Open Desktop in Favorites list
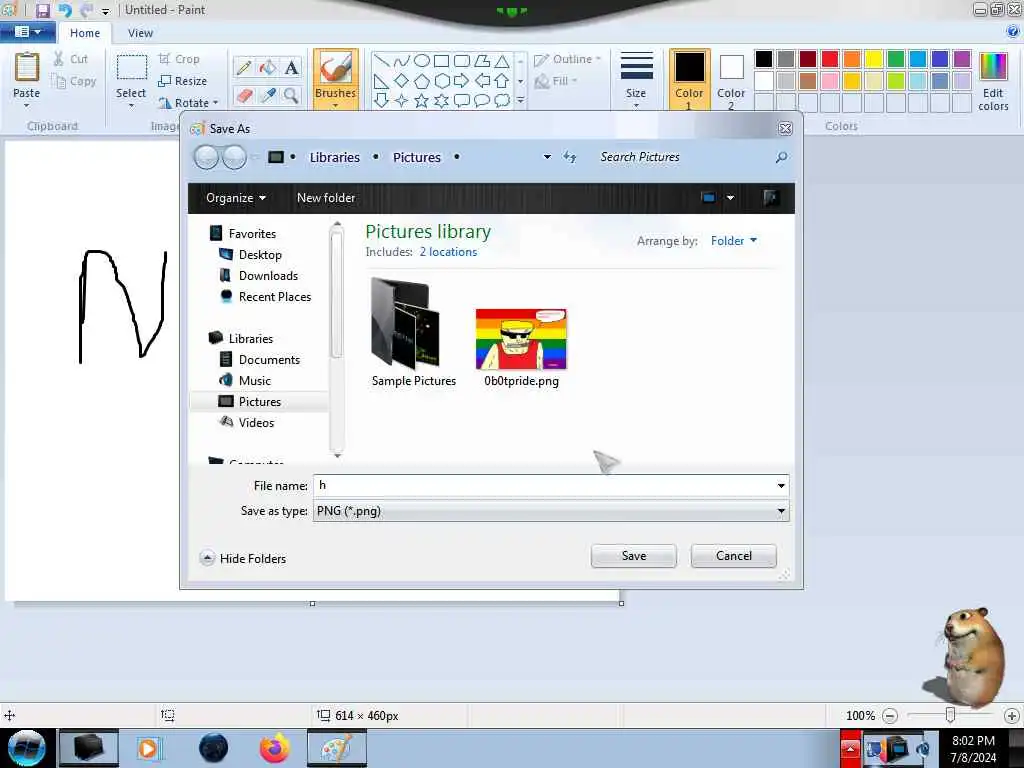Screen dimensions: 1024x768 pyautogui.click(x=259, y=255)
